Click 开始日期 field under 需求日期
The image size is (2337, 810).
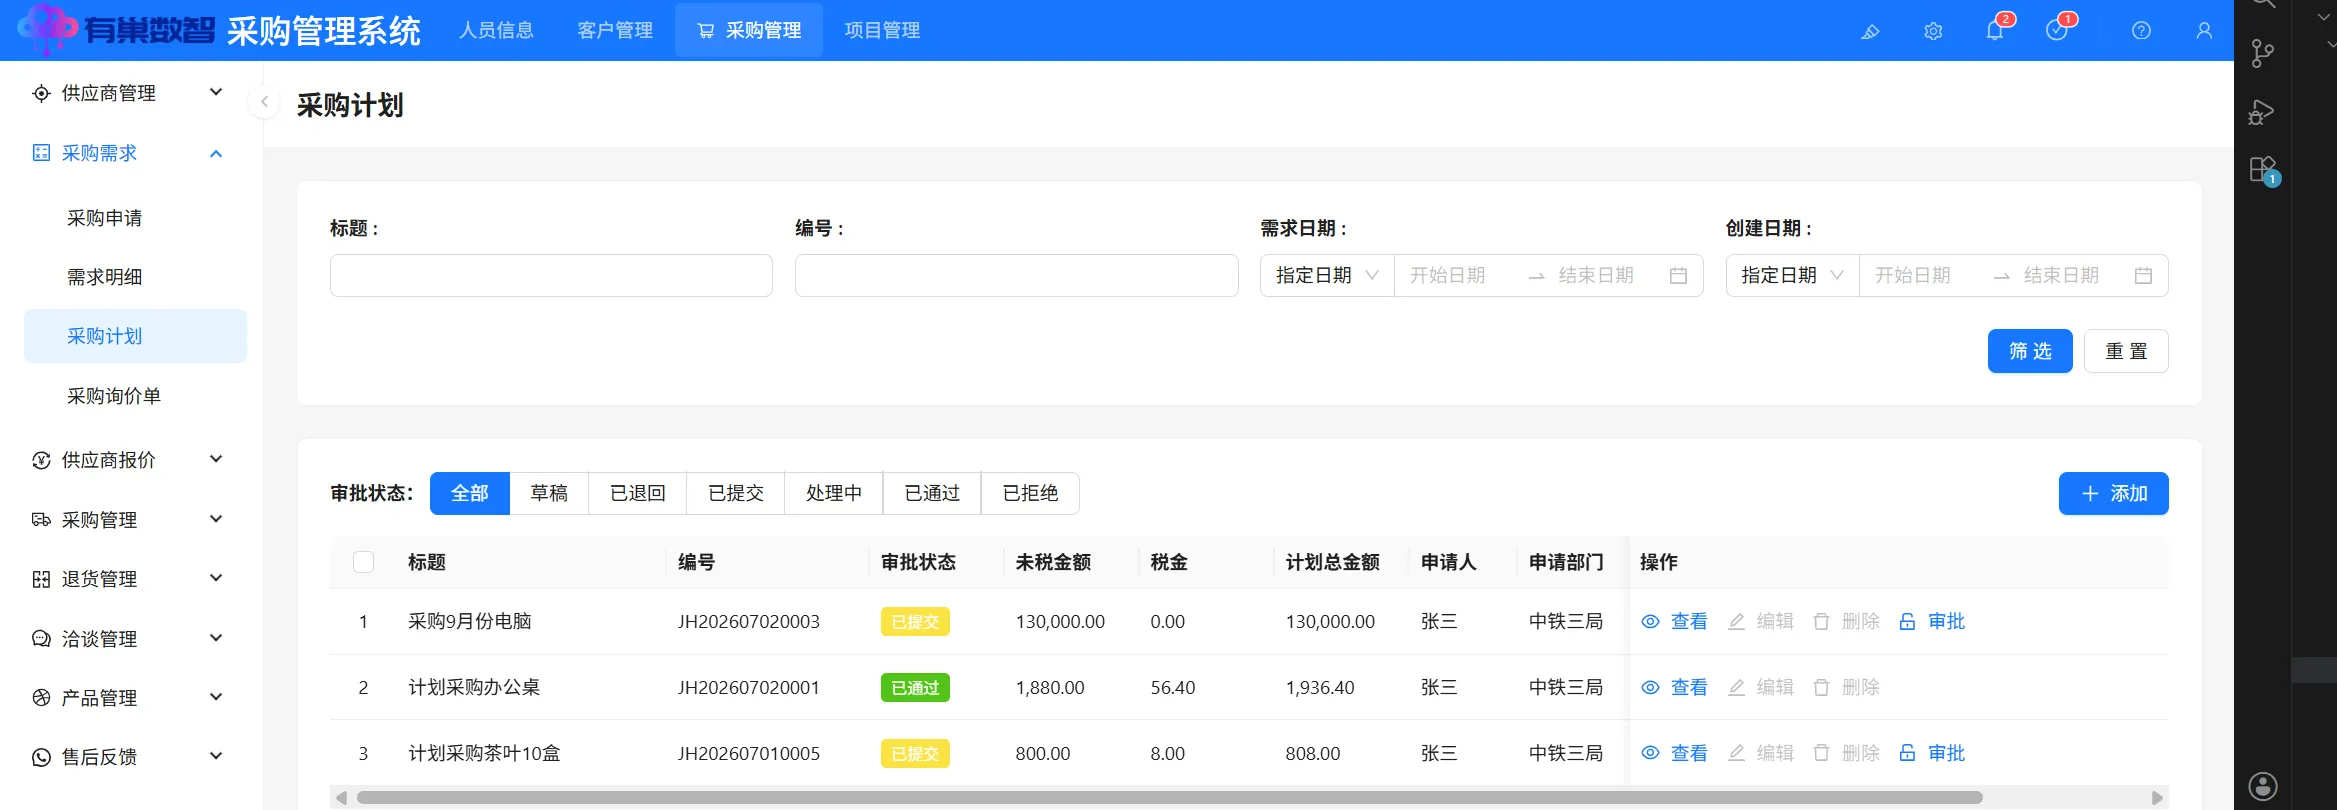point(1460,276)
